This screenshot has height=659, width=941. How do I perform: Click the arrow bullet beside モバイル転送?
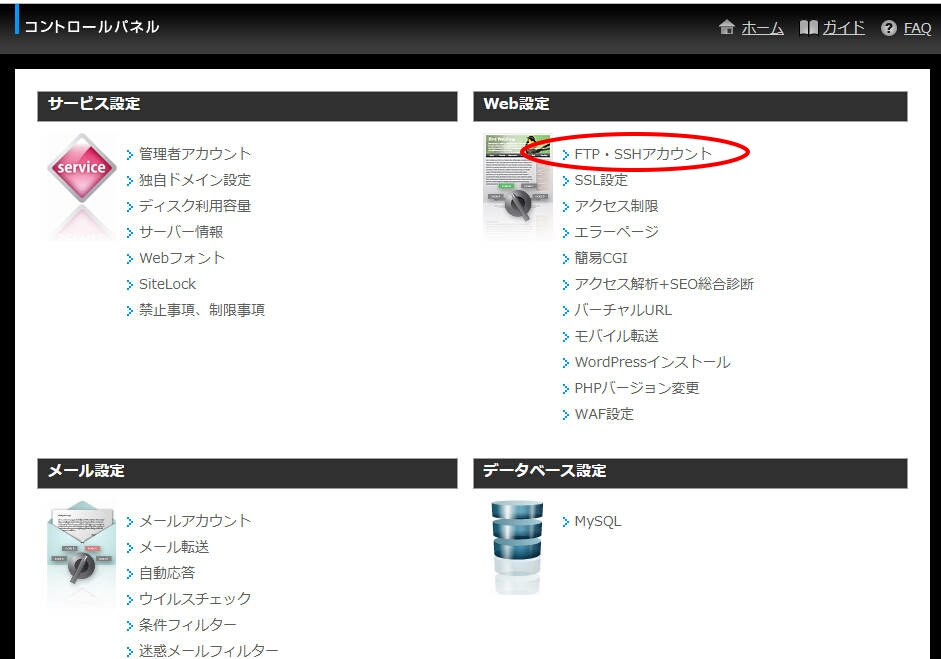point(565,337)
